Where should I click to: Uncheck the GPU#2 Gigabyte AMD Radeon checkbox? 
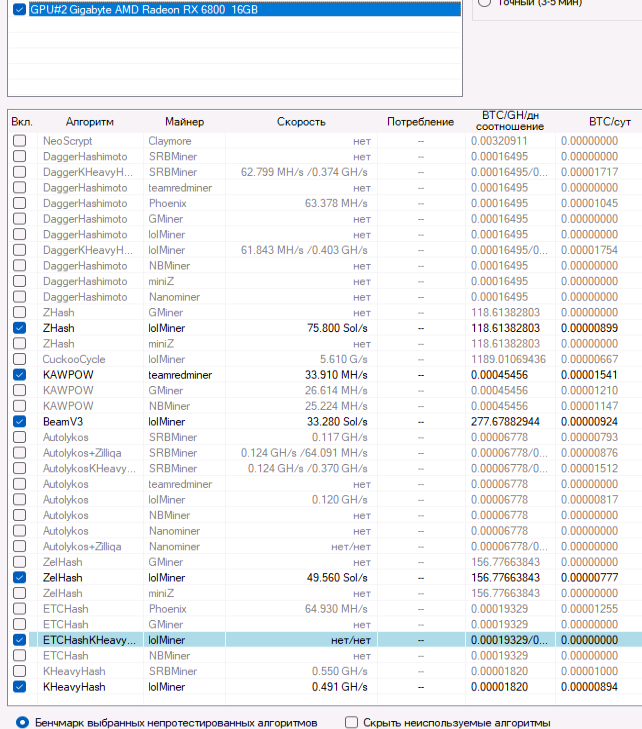pyautogui.click(x=19, y=9)
